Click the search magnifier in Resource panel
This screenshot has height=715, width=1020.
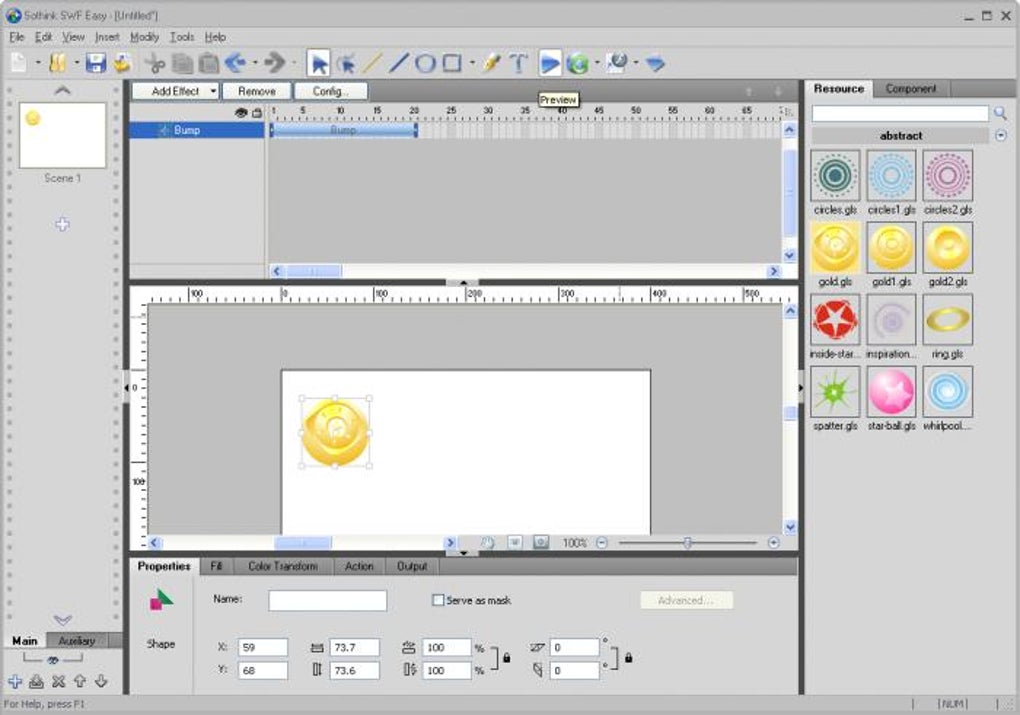click(x=1000, y=114)
